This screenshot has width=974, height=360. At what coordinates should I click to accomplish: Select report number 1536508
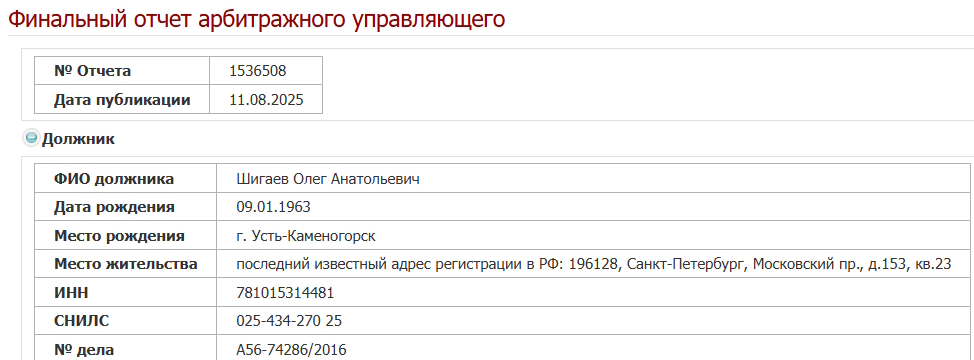(258, 71)
